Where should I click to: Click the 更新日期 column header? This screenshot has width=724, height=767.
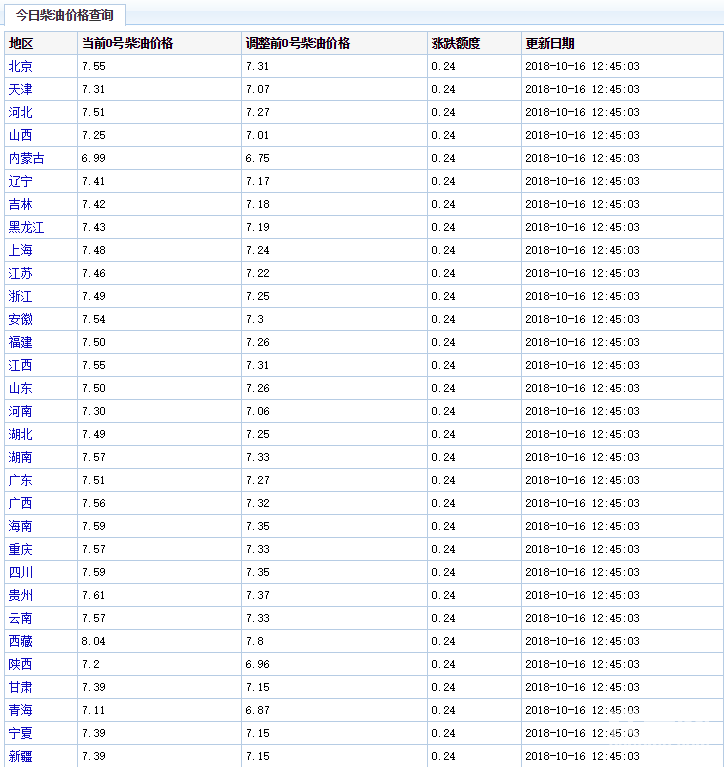click(x=623, y=43)
